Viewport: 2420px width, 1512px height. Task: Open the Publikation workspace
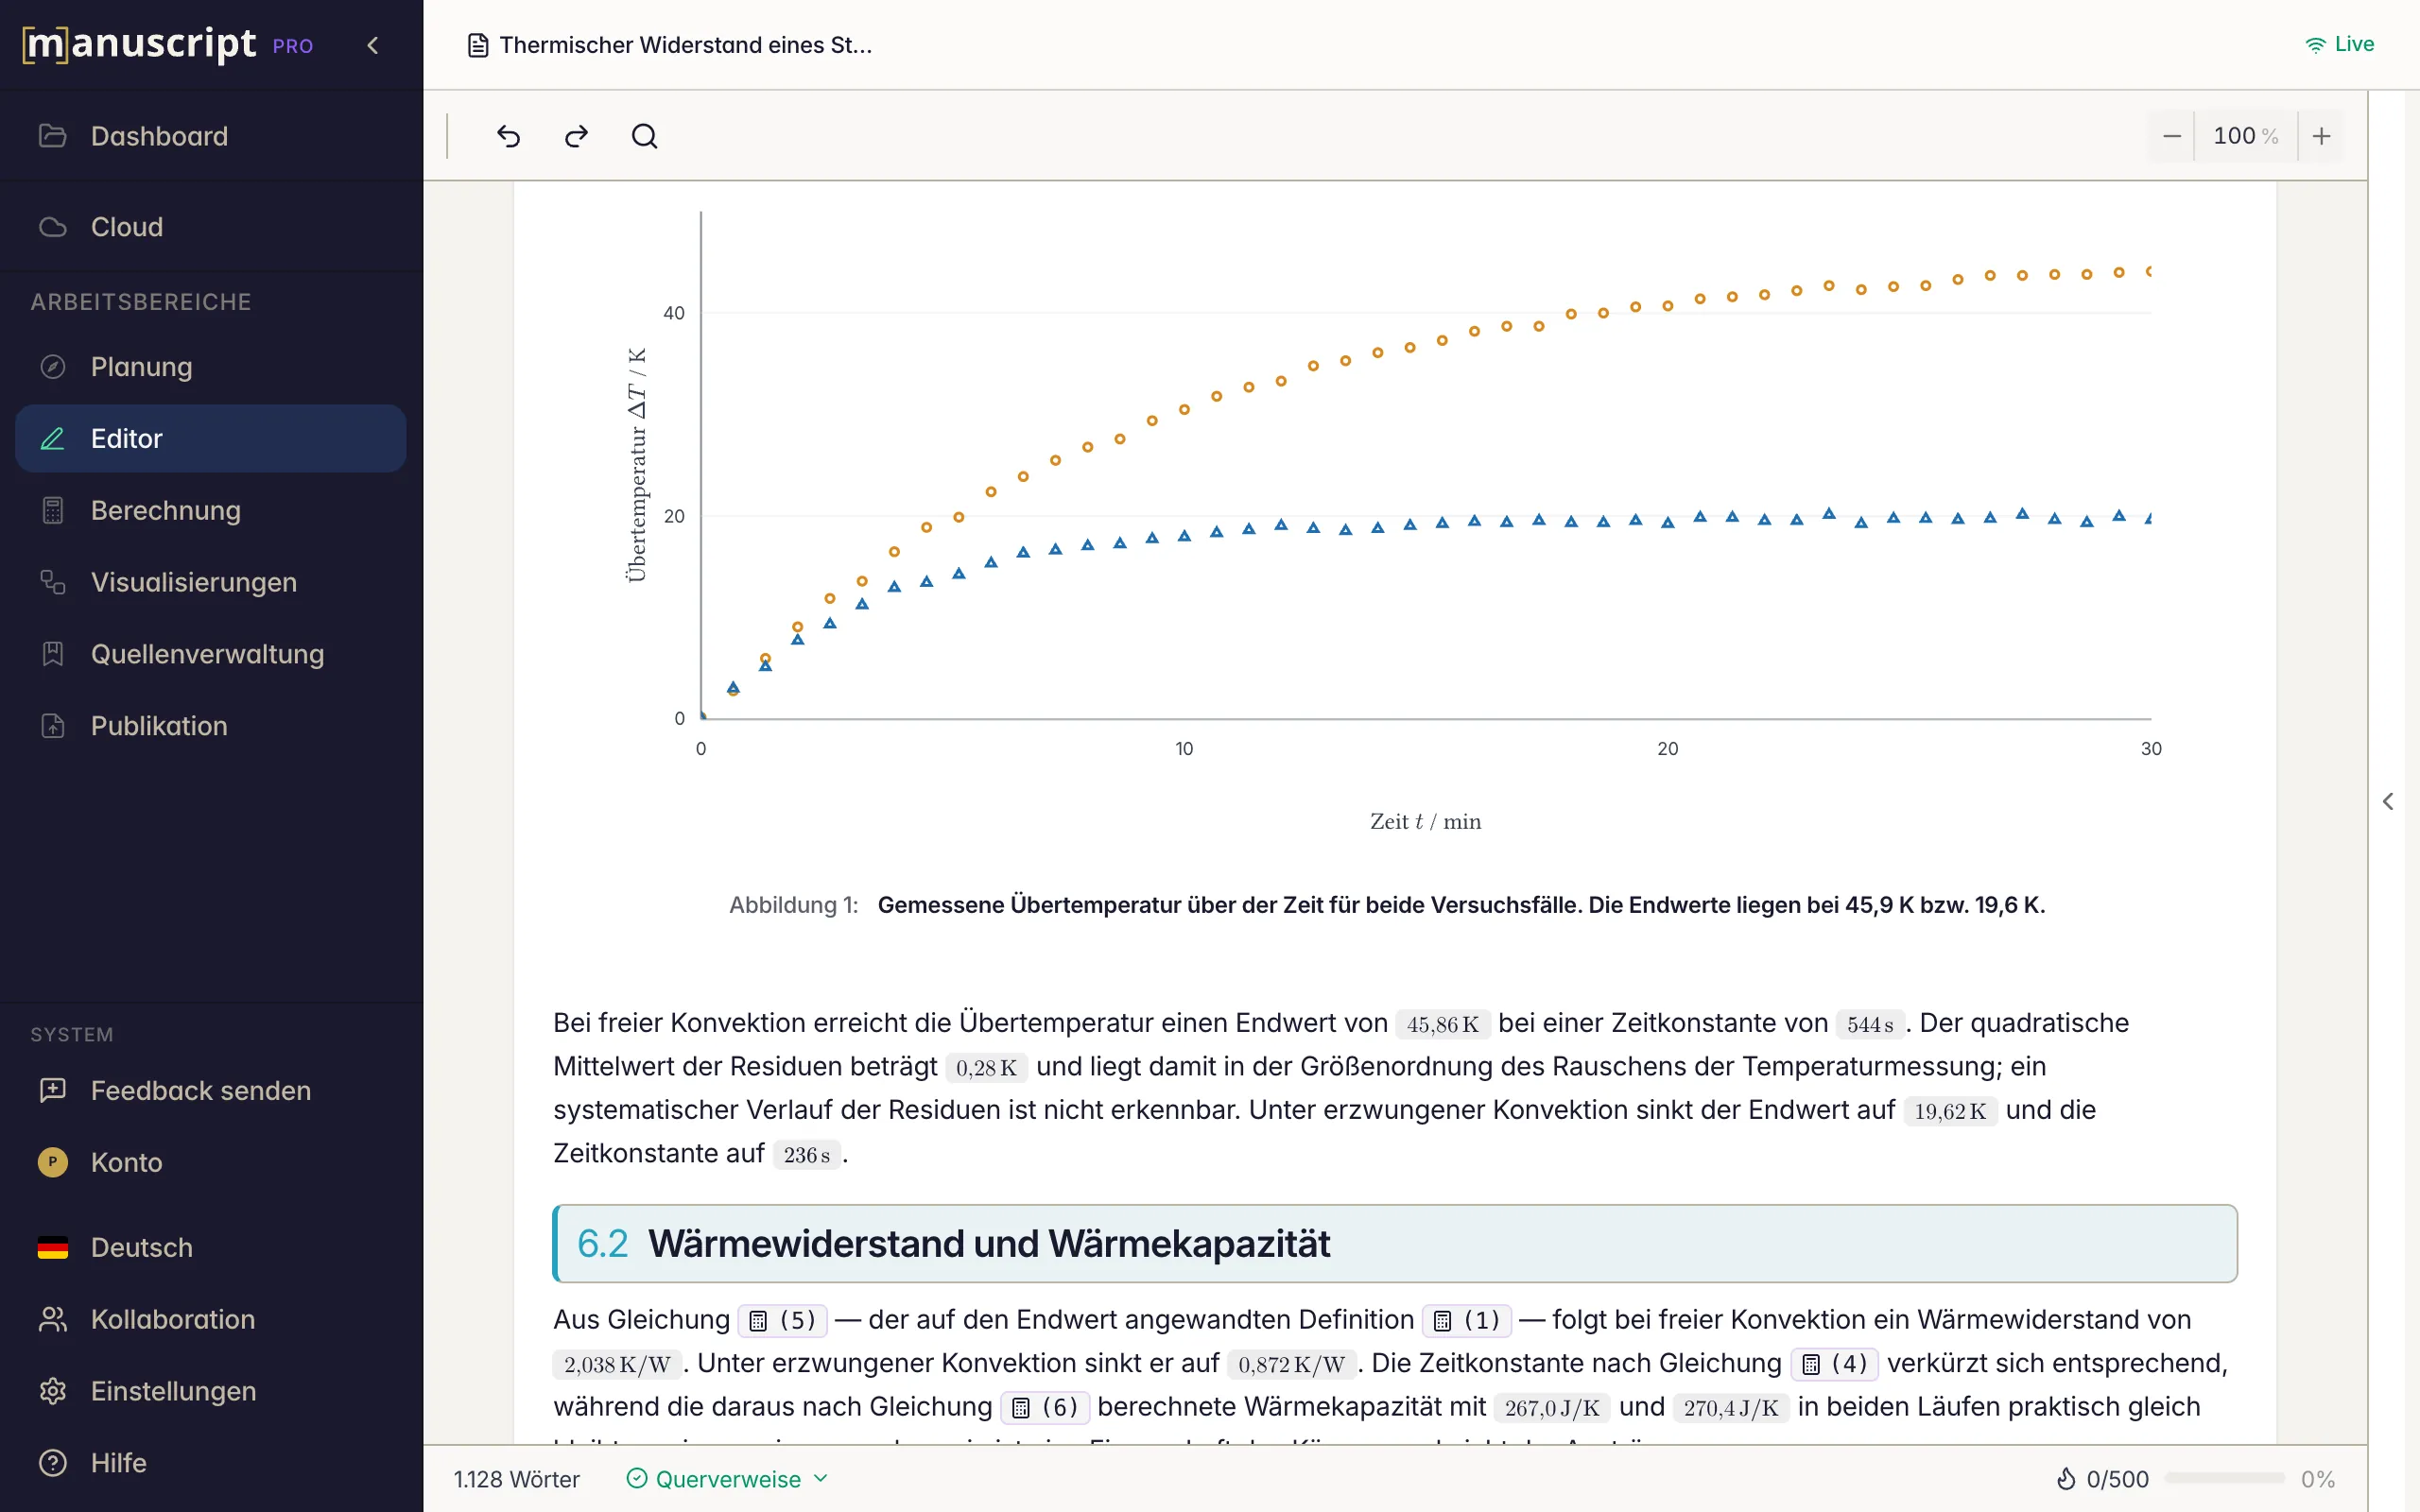(x=211, y=726)
